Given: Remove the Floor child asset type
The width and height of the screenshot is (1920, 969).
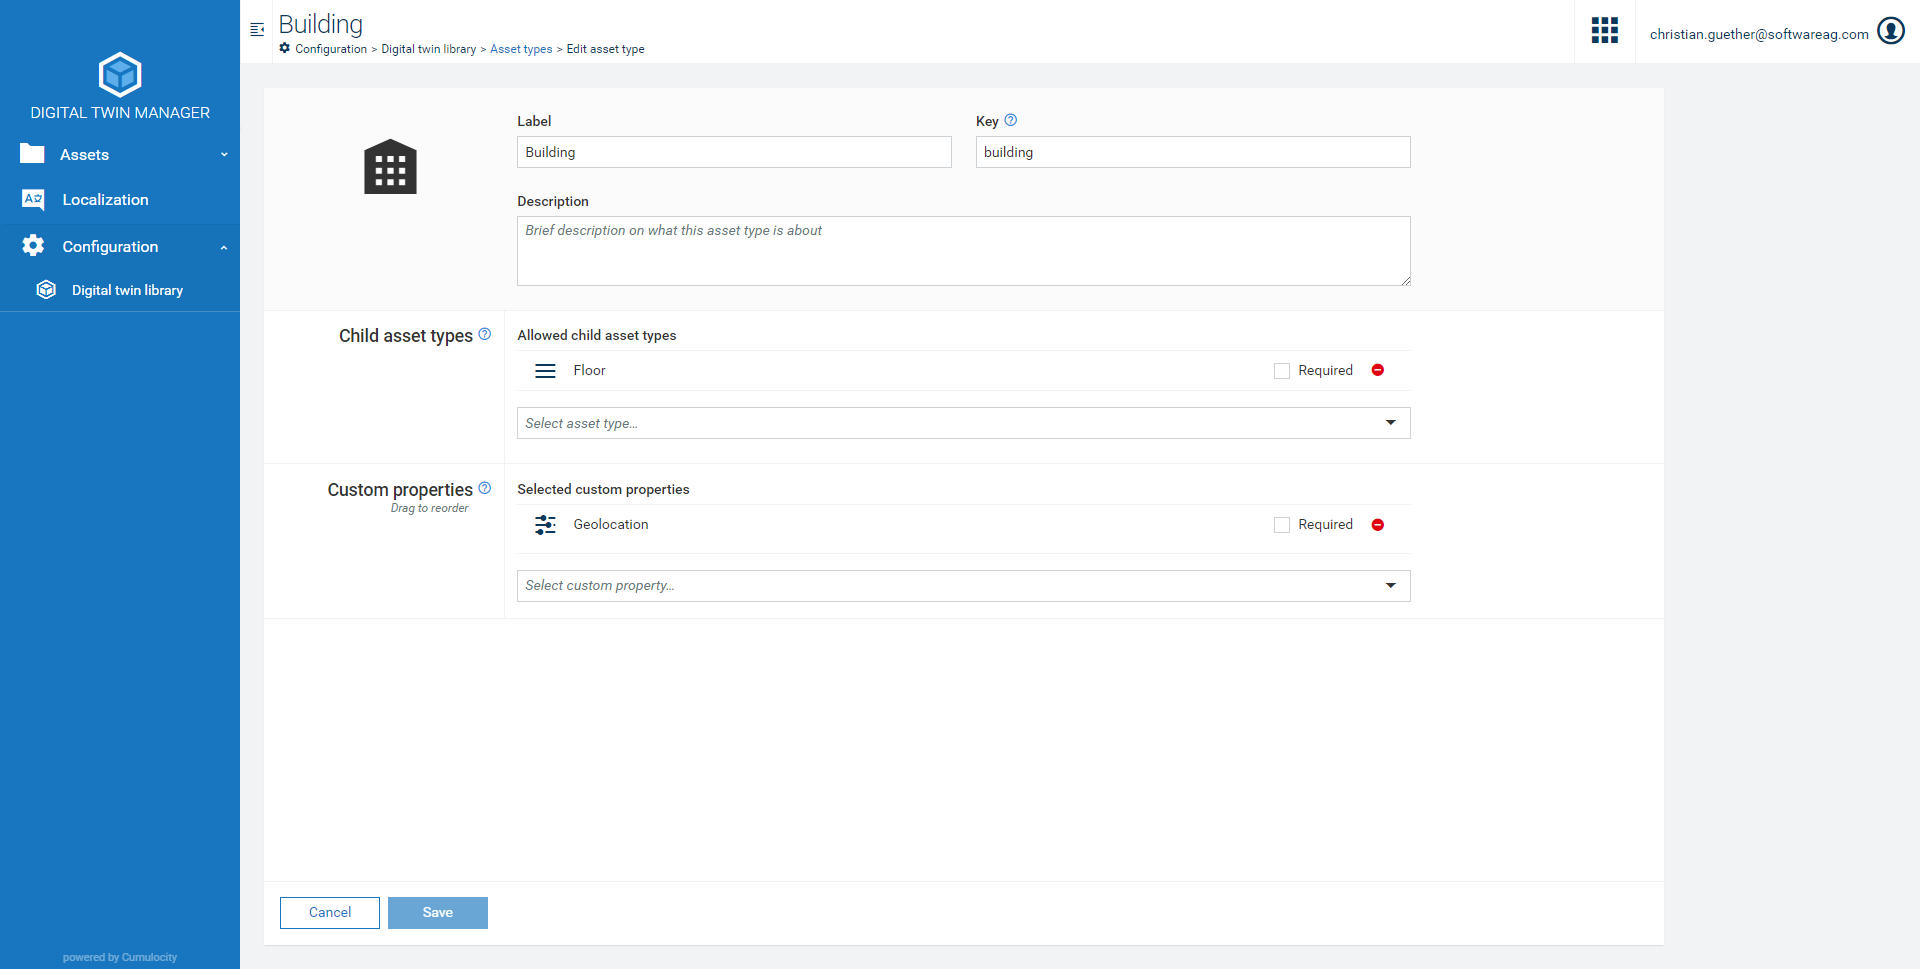Looking at the screenshot, I should (1377, 371).
